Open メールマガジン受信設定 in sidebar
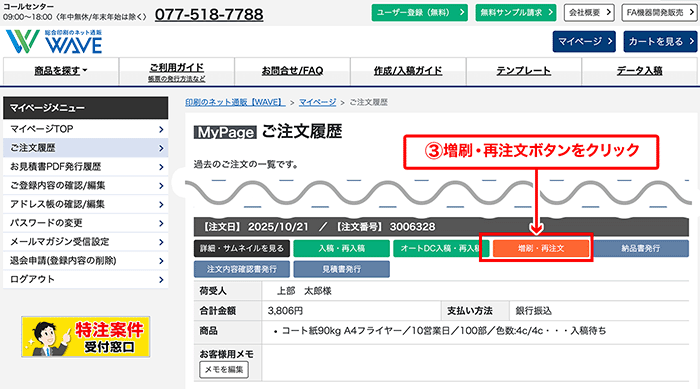Viewport: 700px width, 389px height. [x=86, y=242]
